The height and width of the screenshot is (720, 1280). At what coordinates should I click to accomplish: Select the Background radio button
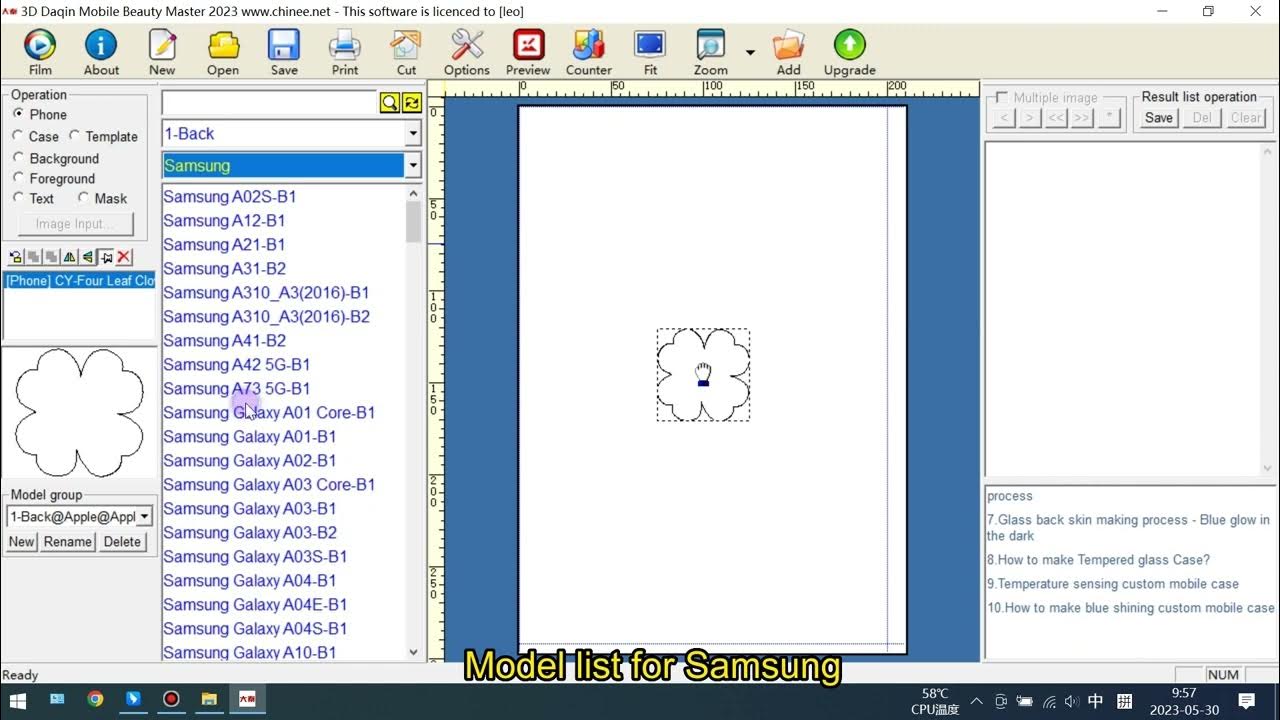tap(18, 158)
